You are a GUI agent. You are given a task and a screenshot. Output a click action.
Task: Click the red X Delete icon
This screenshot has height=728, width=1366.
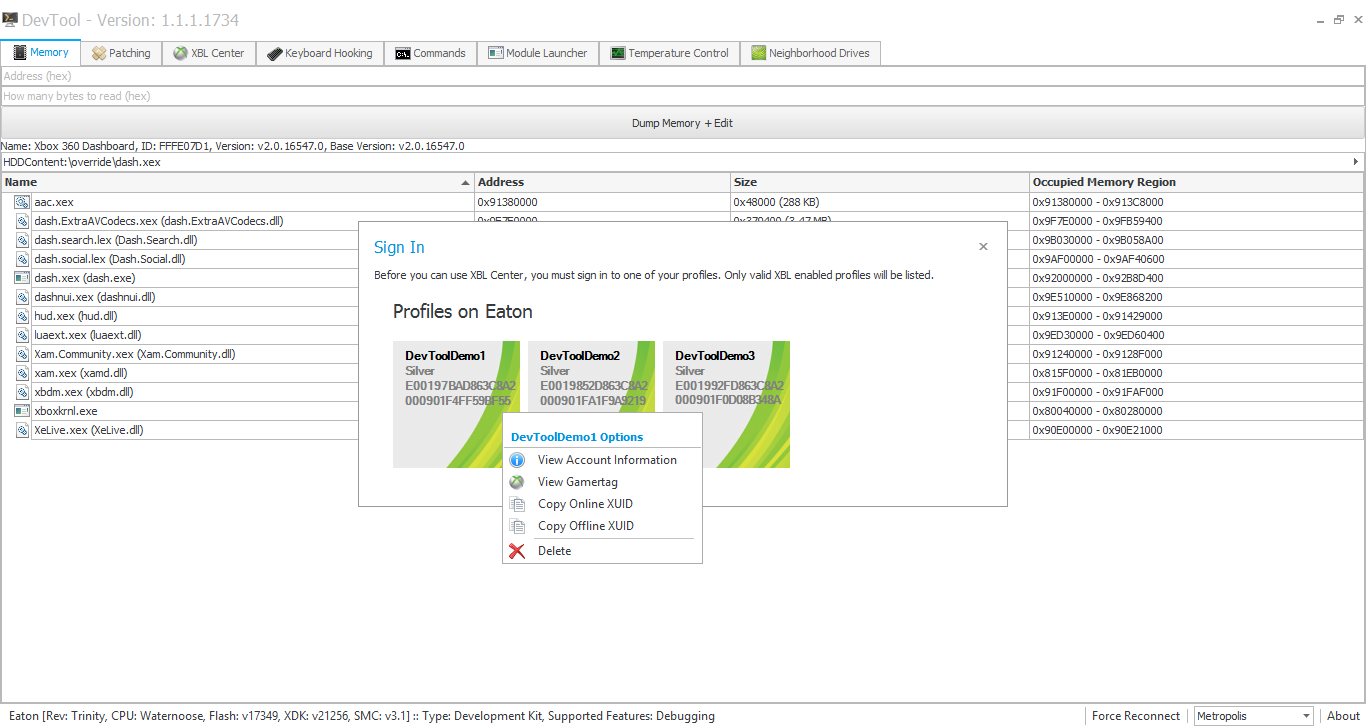[517, 551]
